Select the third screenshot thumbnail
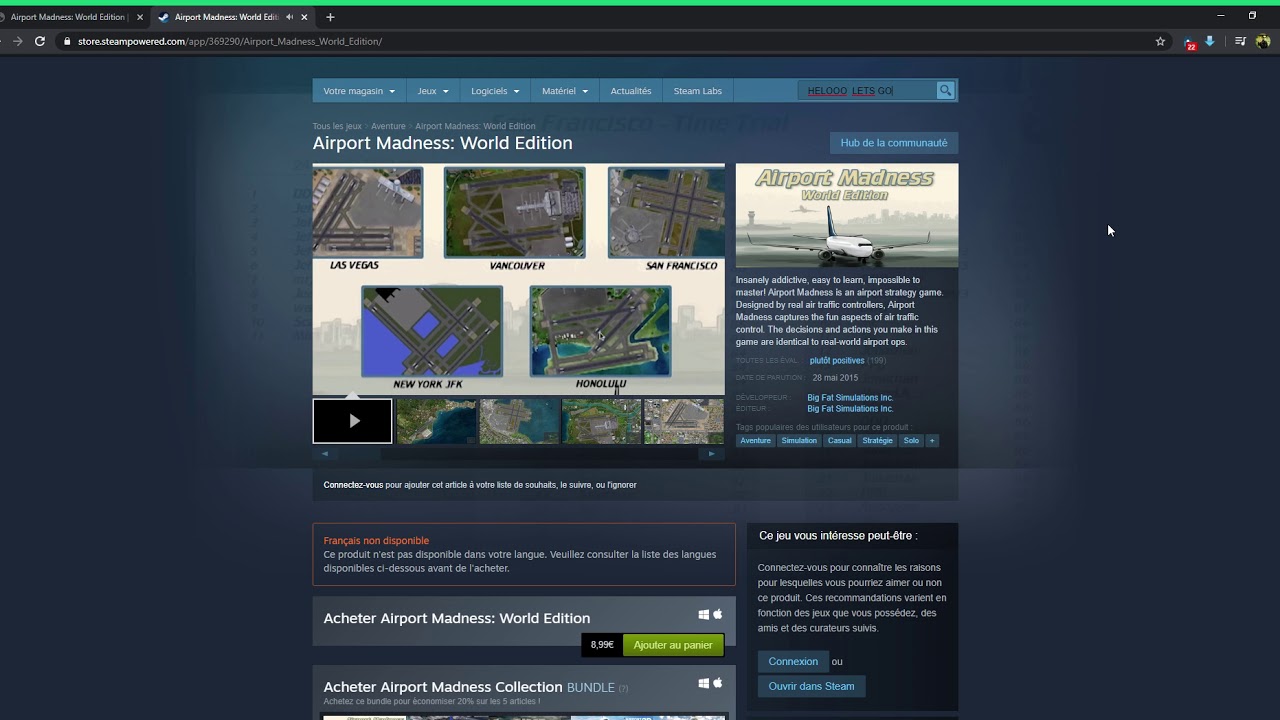Image resolution: width=1280 pixels, height=720 pixels. 519,421
